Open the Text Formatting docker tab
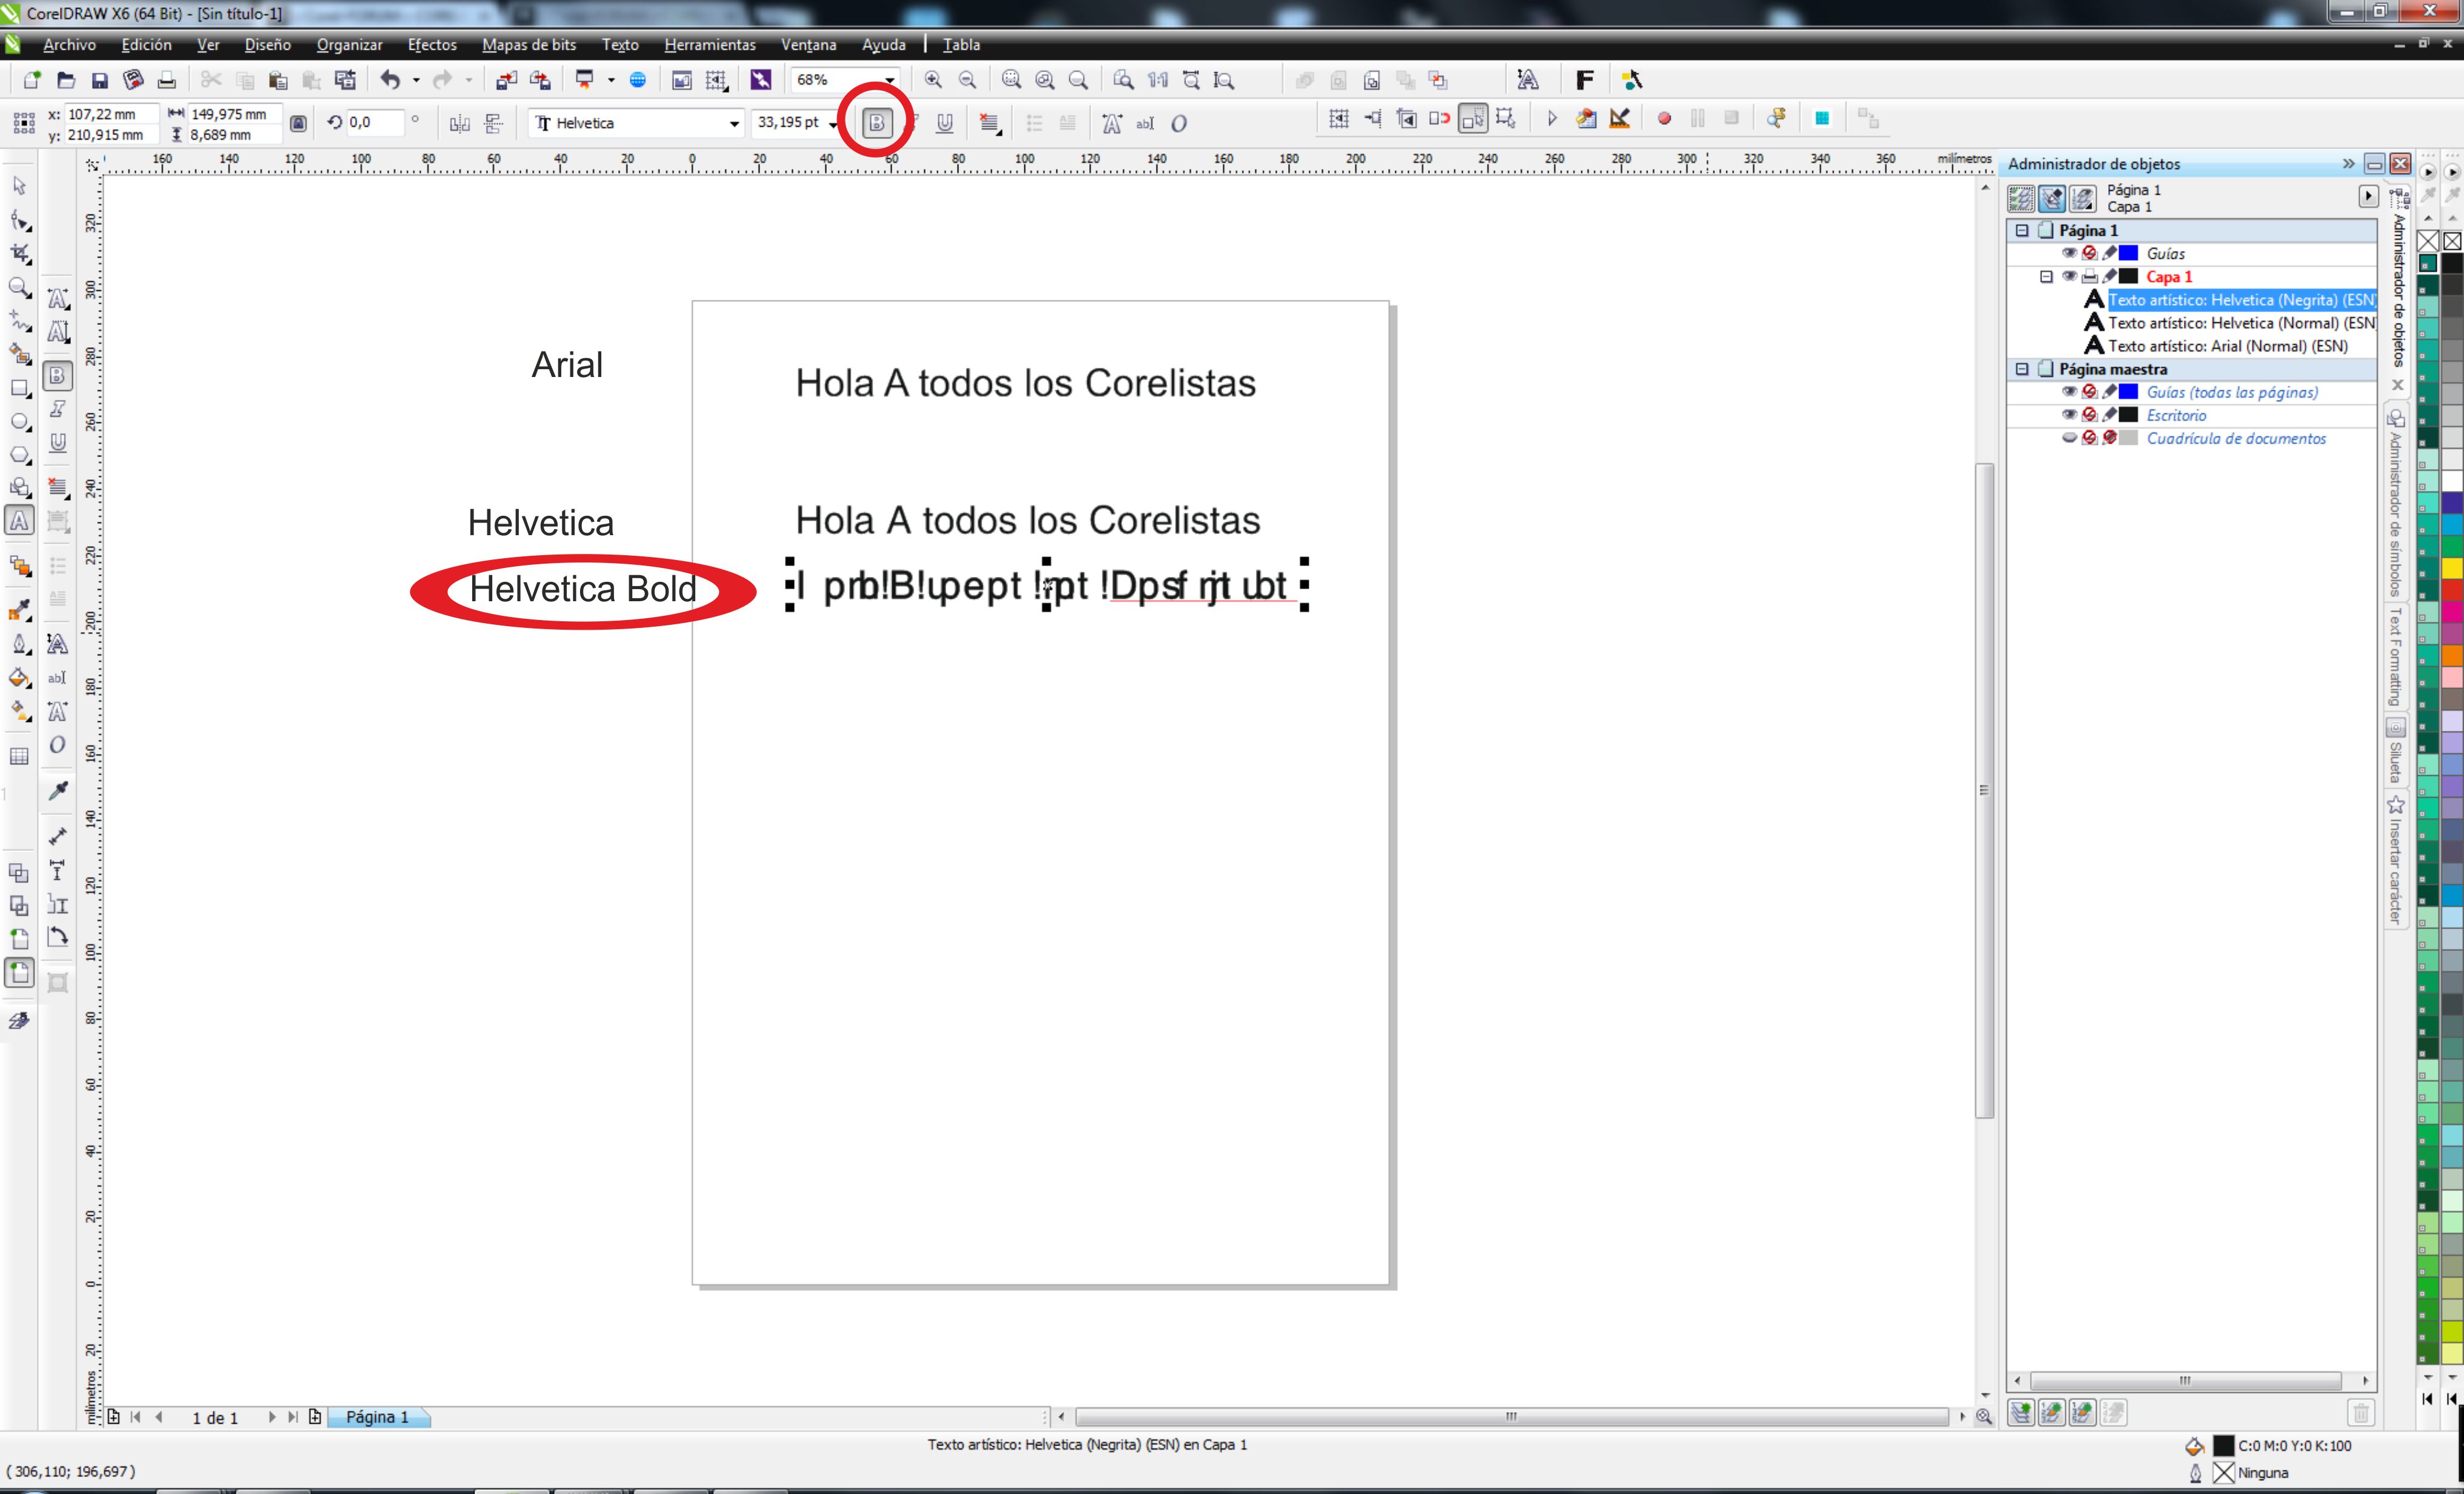 coord(2396,658)
